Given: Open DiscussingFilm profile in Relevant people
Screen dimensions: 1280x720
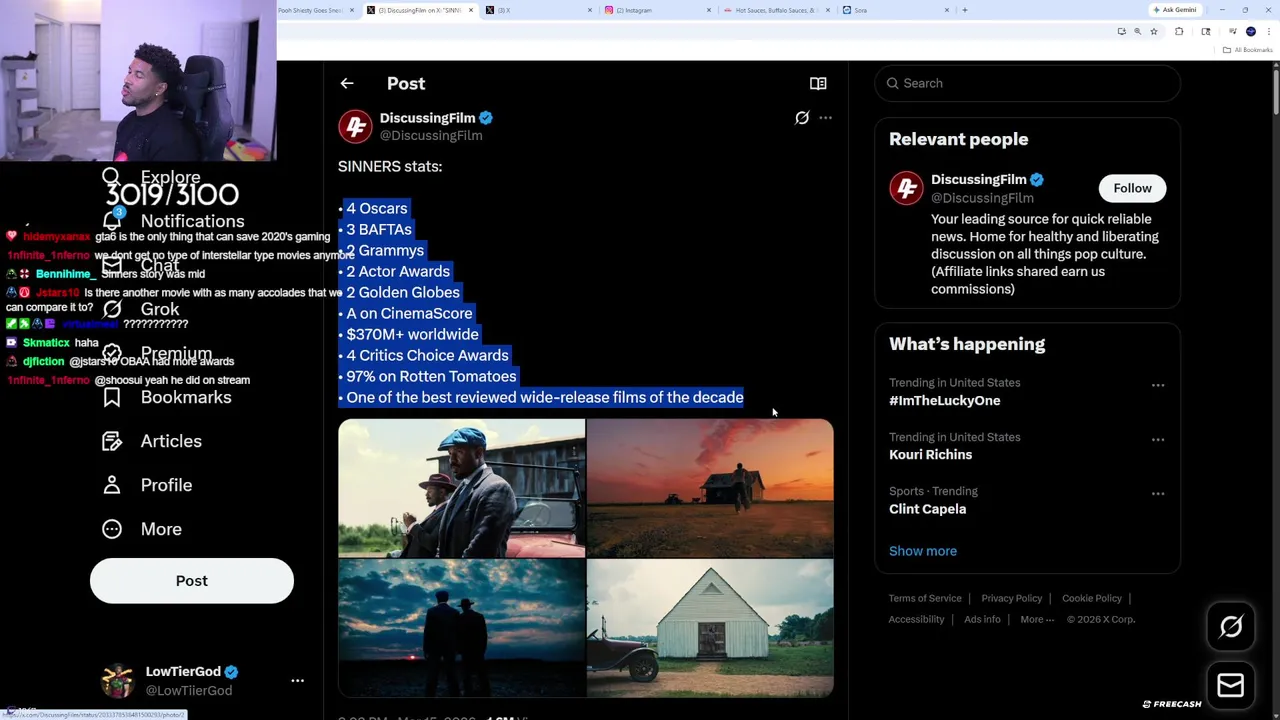Looking at the screenshot, I should point(978,180).
